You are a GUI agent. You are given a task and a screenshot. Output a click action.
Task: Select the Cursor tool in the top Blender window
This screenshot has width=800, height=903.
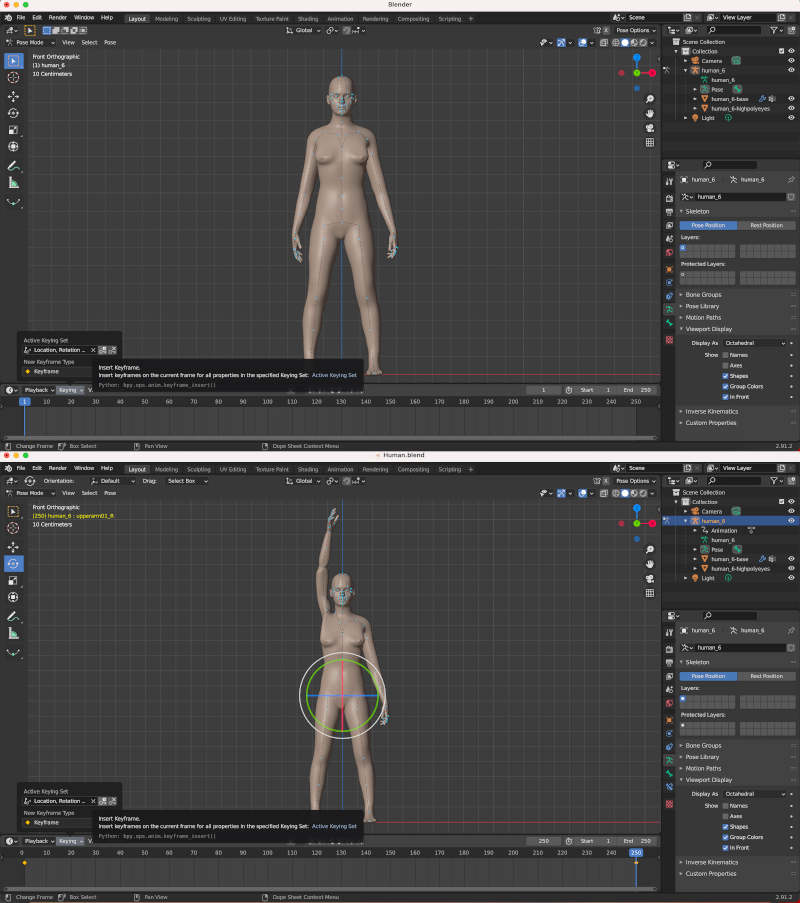[13, 78]
